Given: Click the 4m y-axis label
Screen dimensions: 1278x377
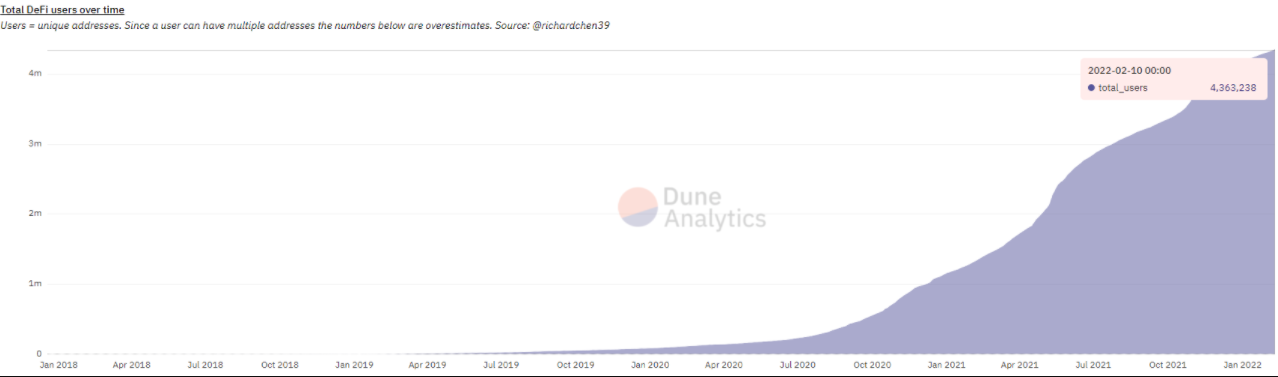Looking at the screenshot, I should pyautogui.click(x=34, y=74).
